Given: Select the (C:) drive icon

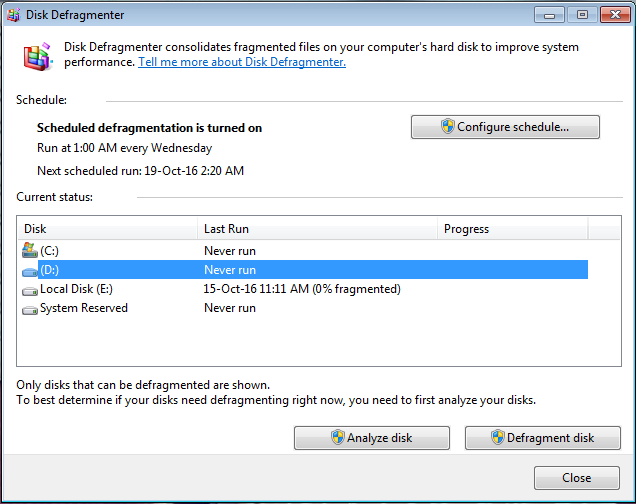Looking at the screenshot, I should coord(29,251).
